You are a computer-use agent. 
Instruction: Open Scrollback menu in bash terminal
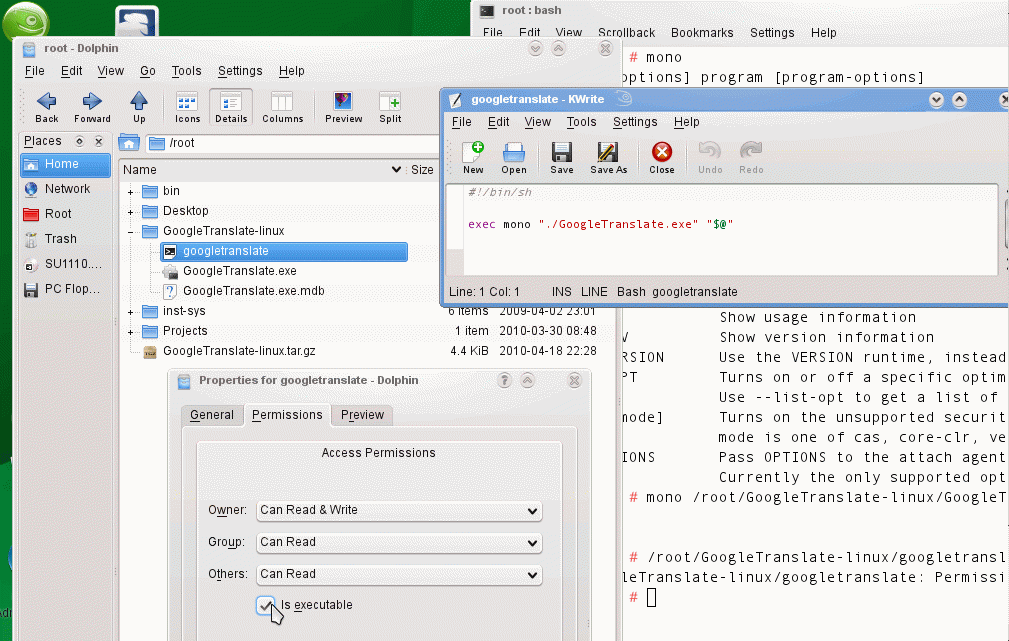(x=626, y=33)
